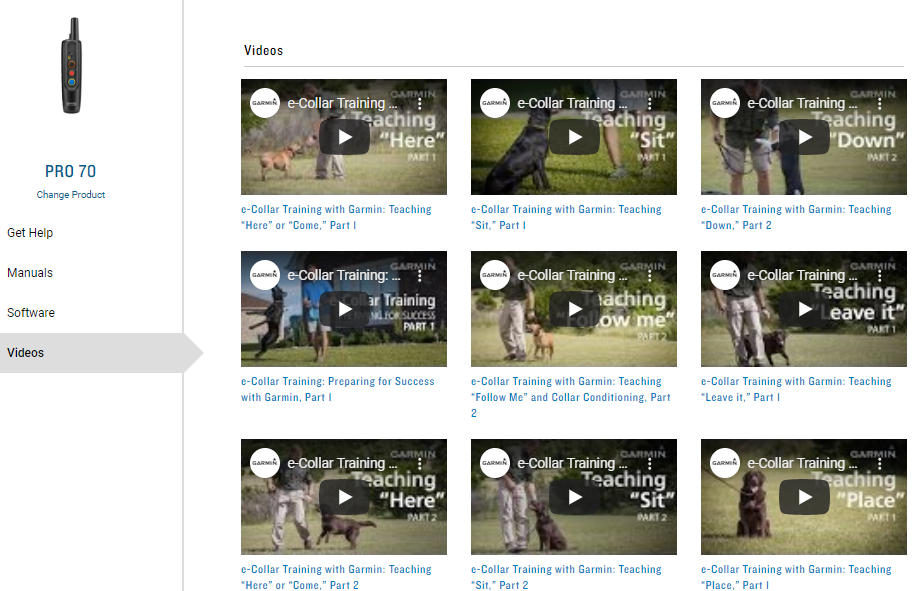Play the Preparing for Success Part 1 video
Screen dimensions: 916x591
344,309
